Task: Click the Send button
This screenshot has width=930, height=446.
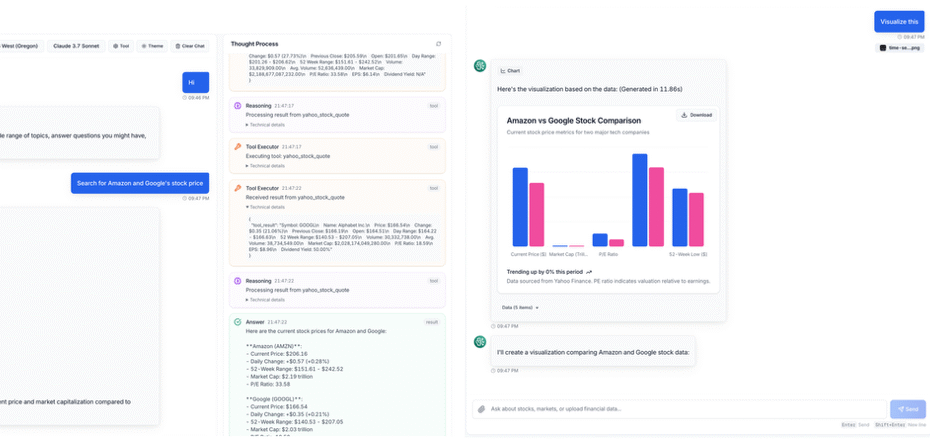Action: click(x=907, y=409)
